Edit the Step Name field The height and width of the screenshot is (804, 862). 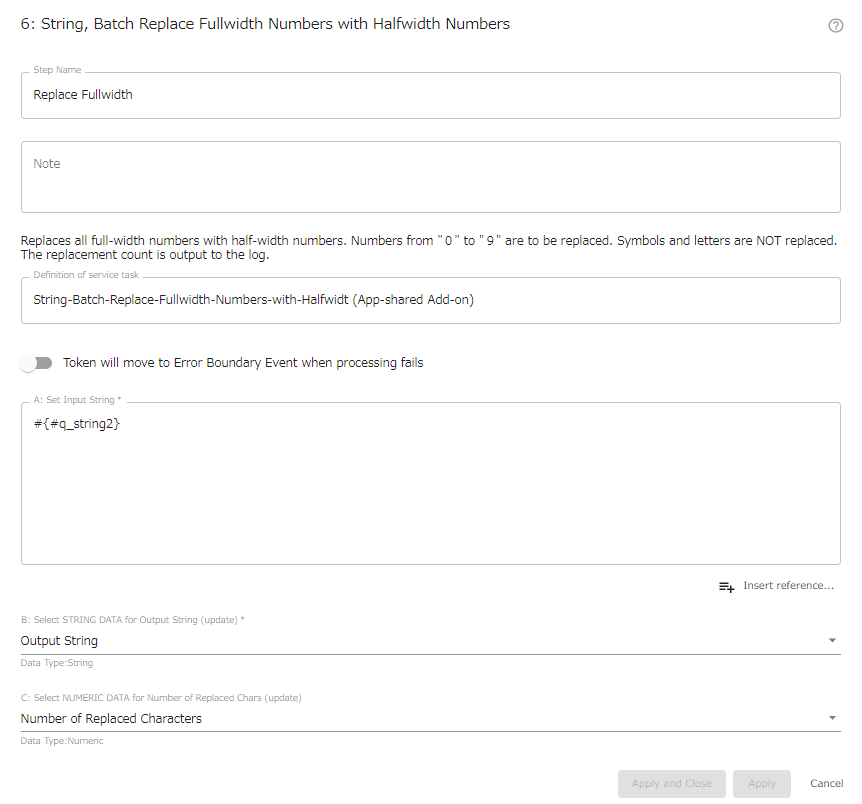tap(430, 94)
